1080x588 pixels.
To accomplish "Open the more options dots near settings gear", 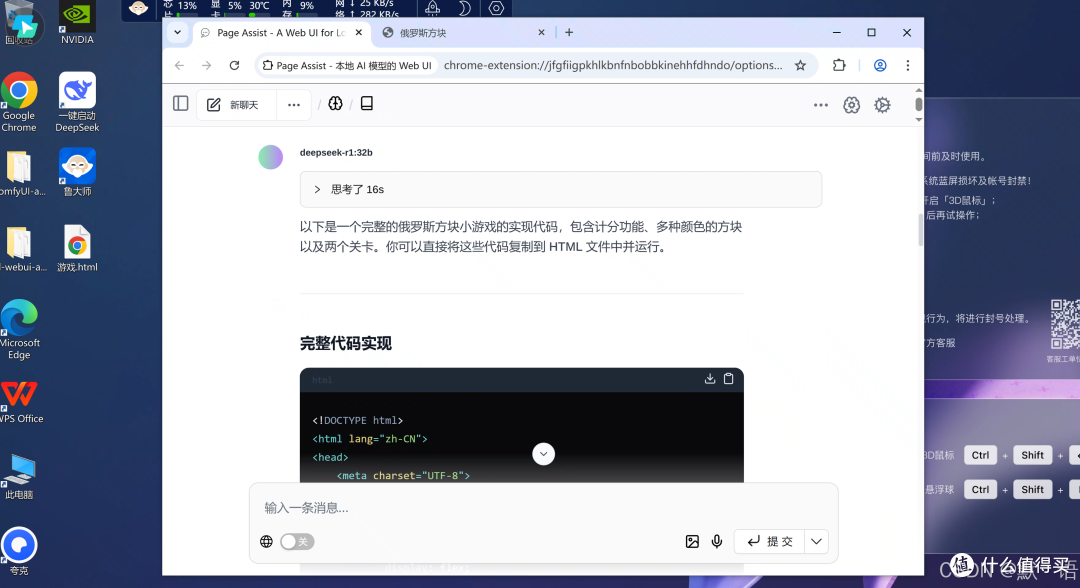I will [x=820, y=105].
